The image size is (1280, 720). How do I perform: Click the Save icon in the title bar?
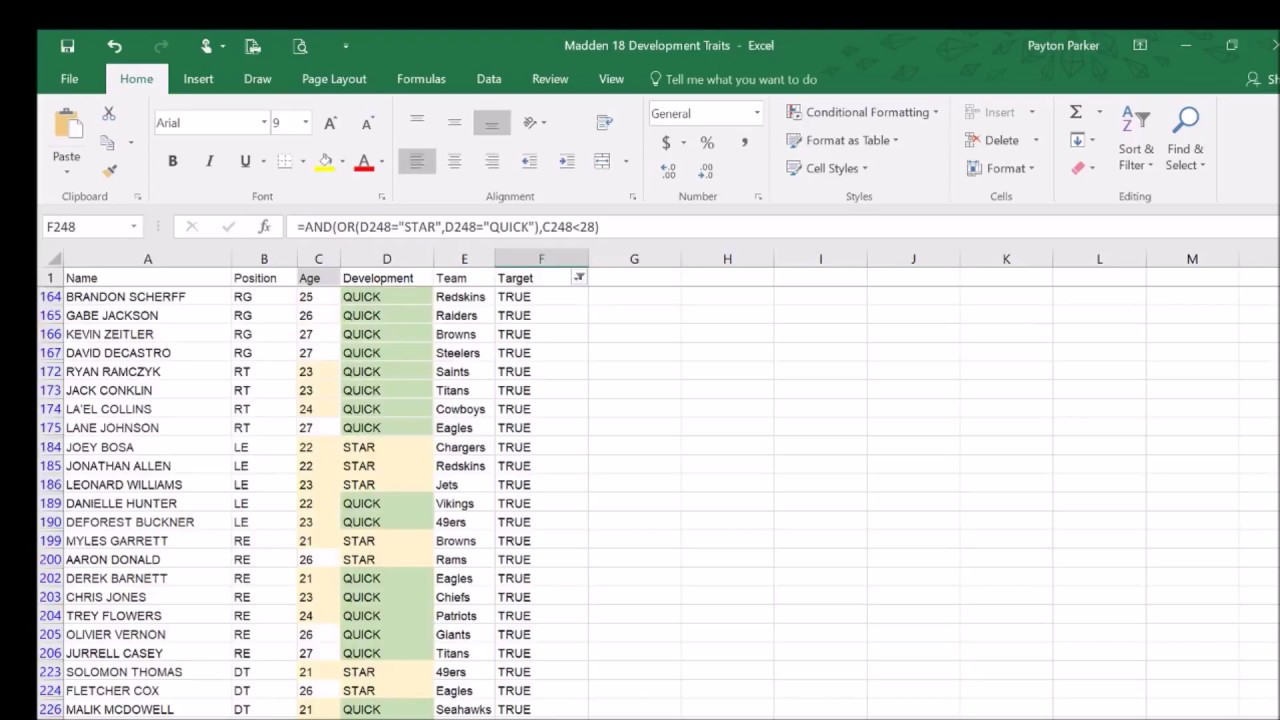(67, 46)
